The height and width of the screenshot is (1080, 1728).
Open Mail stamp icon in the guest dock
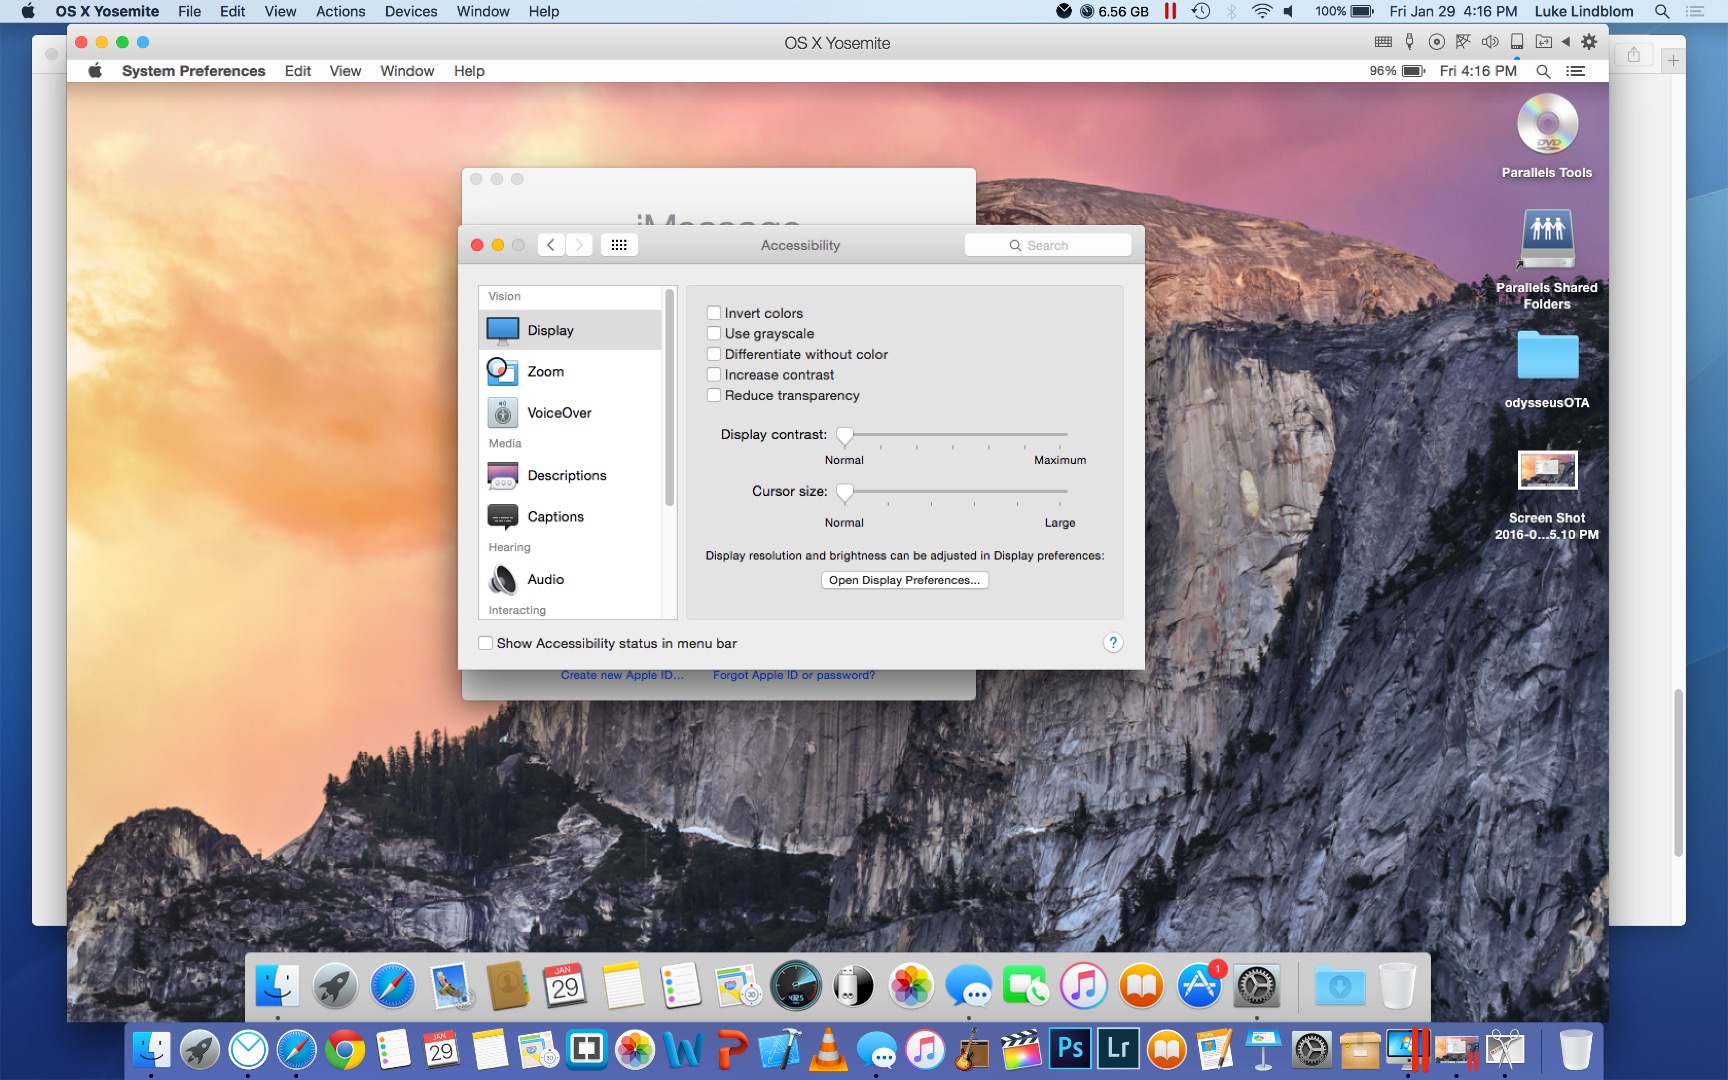tap(451, 987)
